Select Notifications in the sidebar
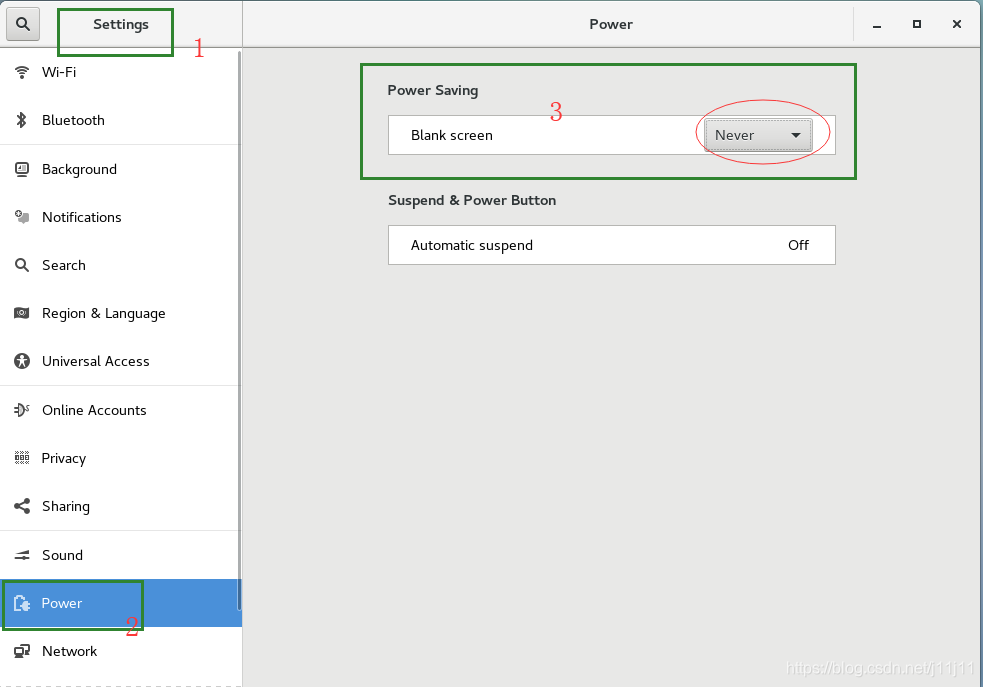 (120, 217)
